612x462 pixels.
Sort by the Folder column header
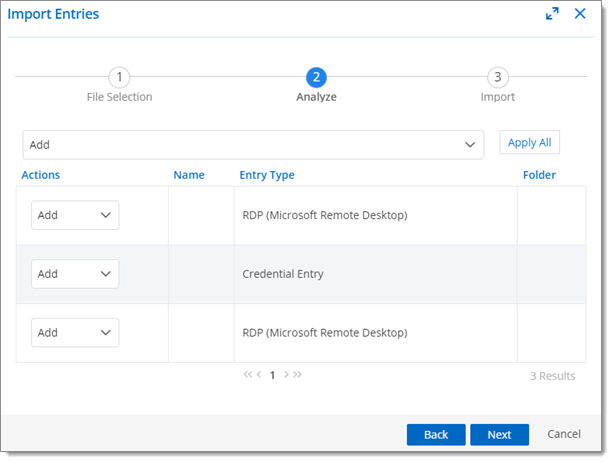(539, 175)
